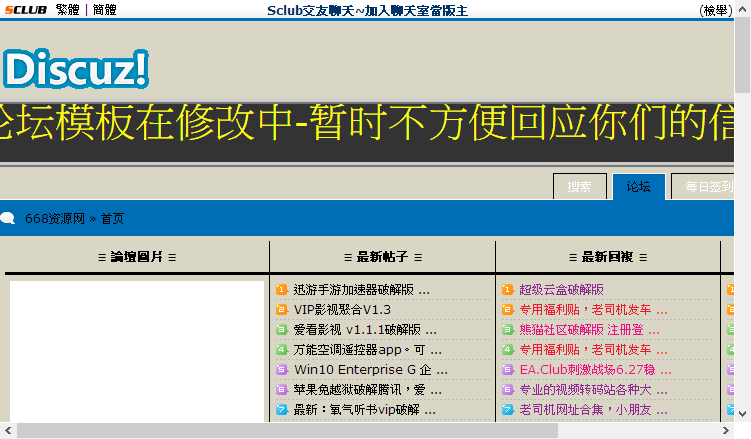Click the 最新帖子 column header
Image resolution: width=751 pixels, height=439 pixels.
click(383, 257)
